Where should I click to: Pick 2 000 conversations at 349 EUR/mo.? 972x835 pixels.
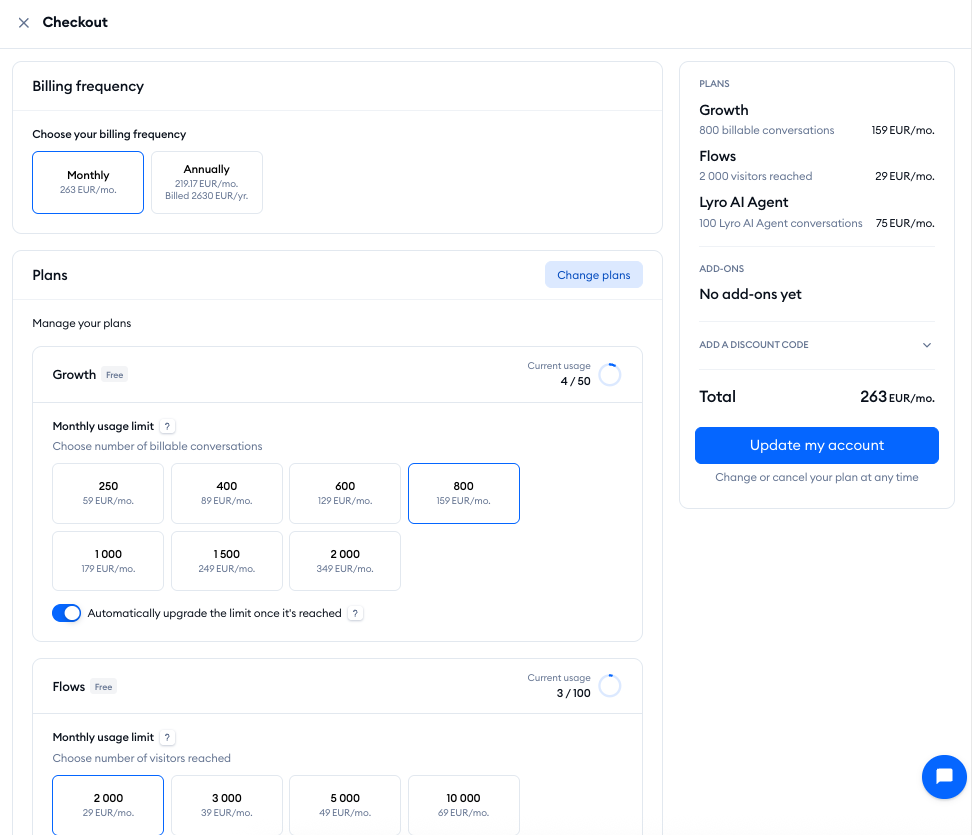[345, 561]
